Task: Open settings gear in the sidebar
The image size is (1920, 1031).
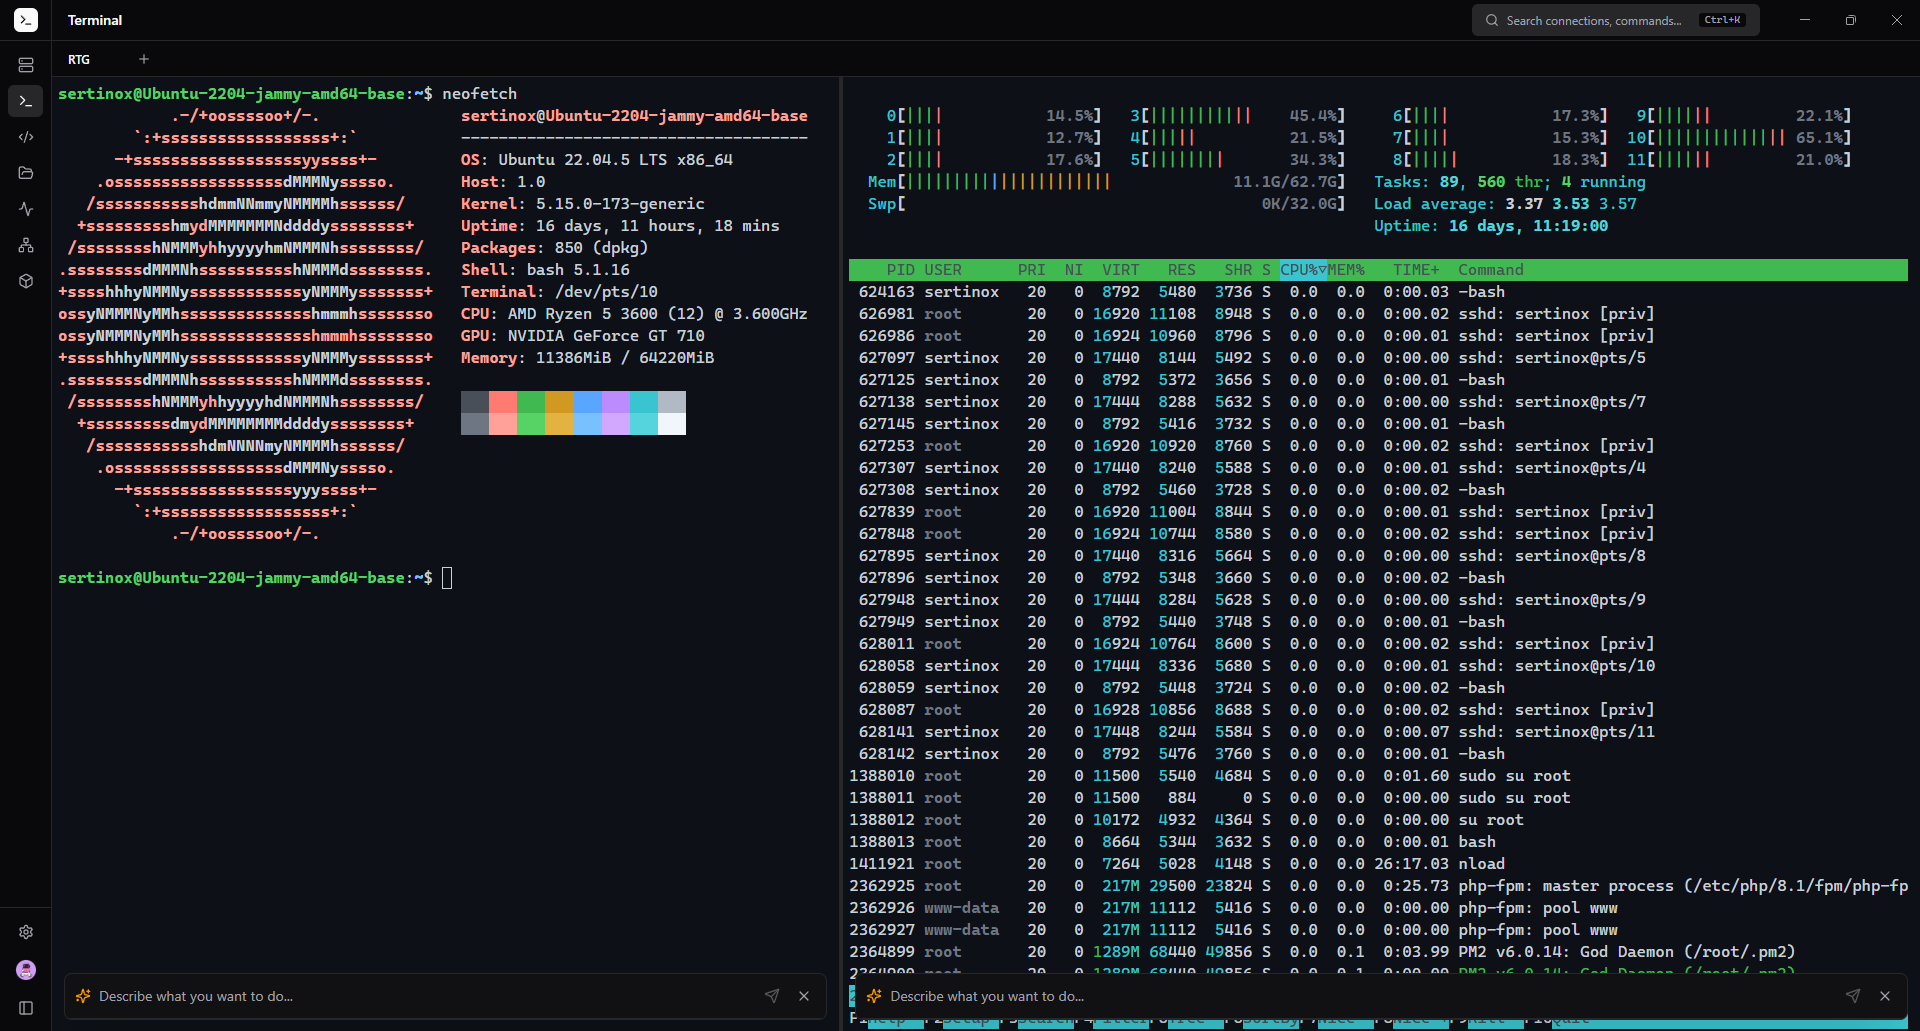Action: [26, 932]
